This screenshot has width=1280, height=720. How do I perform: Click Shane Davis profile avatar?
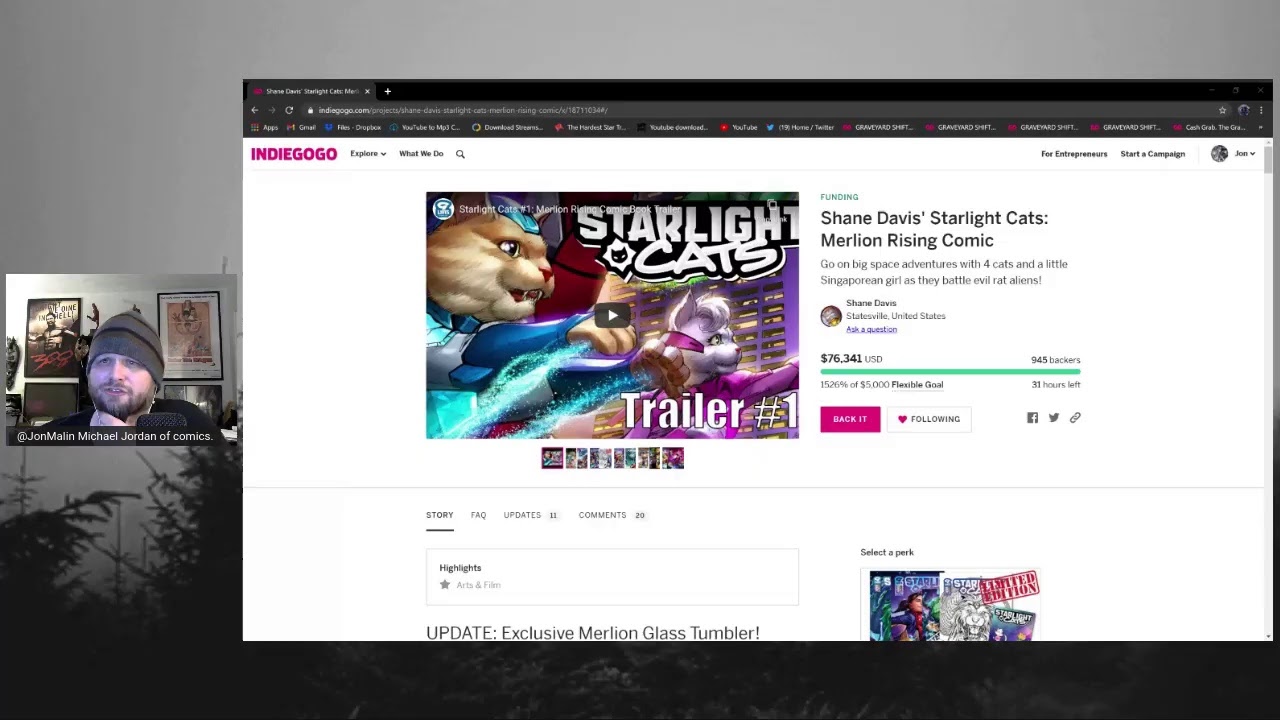coord(831,316)
